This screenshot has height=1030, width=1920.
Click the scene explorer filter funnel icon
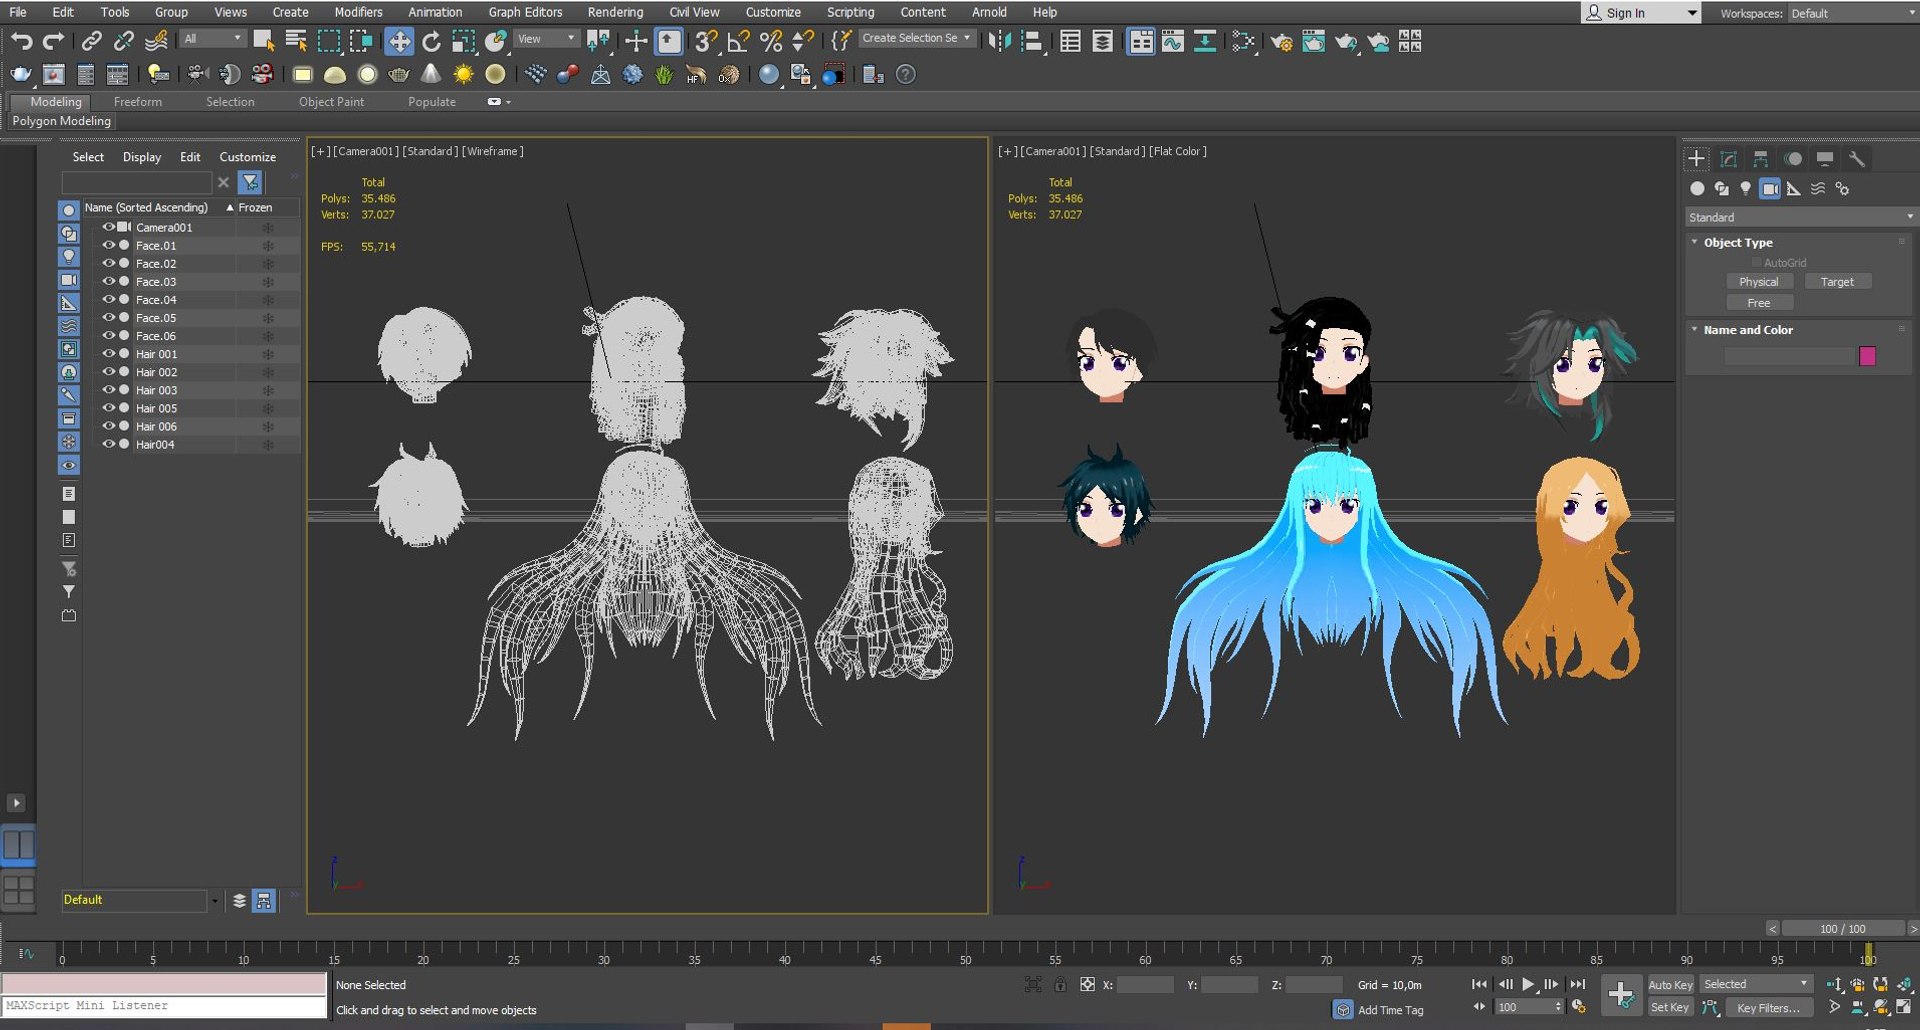pyautogui.click(x=250, y=182)
